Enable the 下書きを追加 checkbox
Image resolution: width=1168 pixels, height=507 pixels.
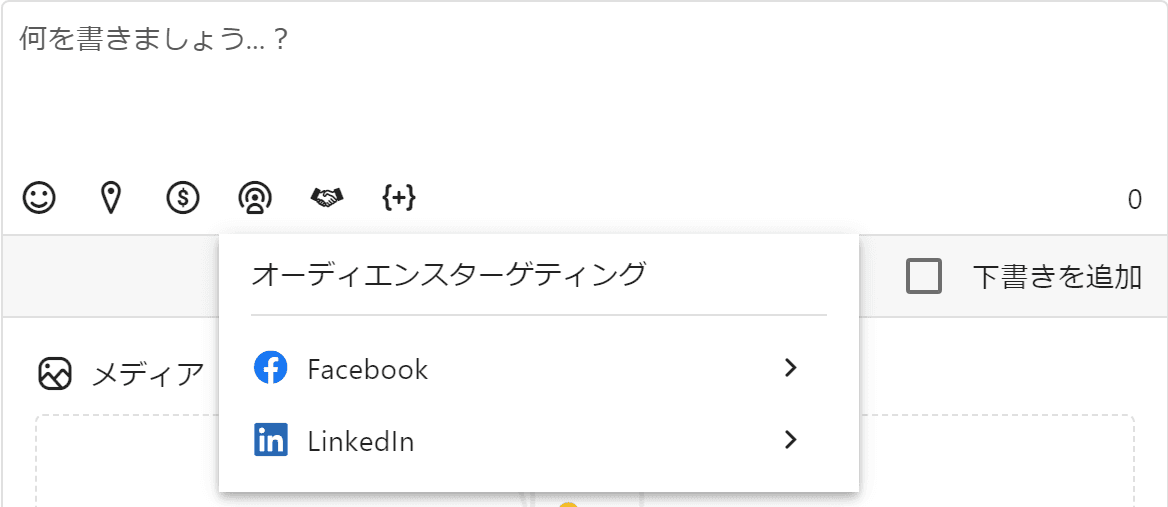924,276
